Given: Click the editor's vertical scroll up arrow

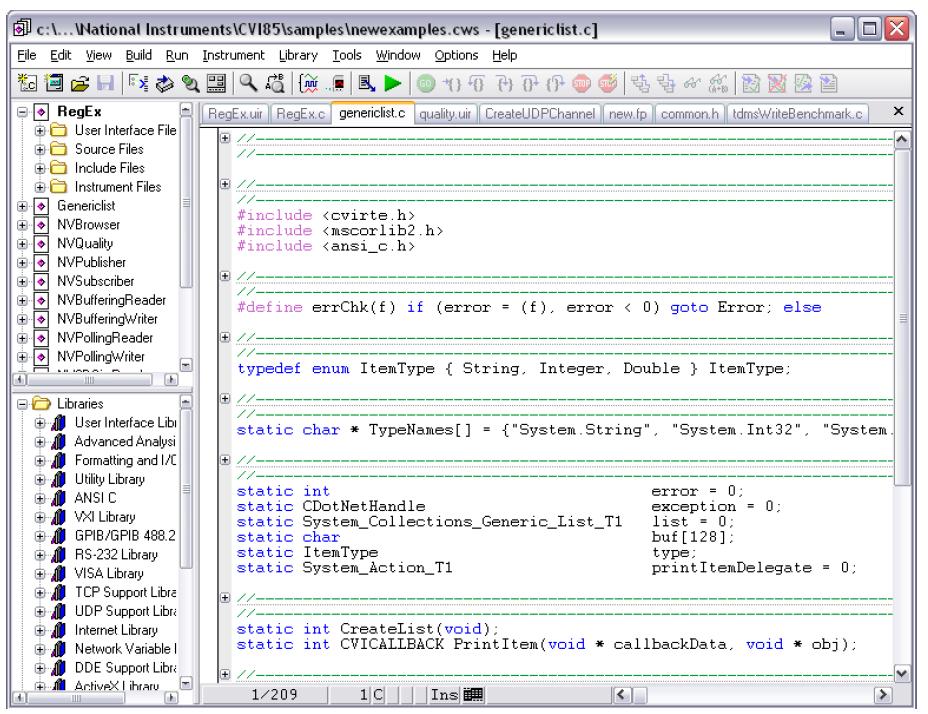Looking at the screenshot, I should coord(902,140).
